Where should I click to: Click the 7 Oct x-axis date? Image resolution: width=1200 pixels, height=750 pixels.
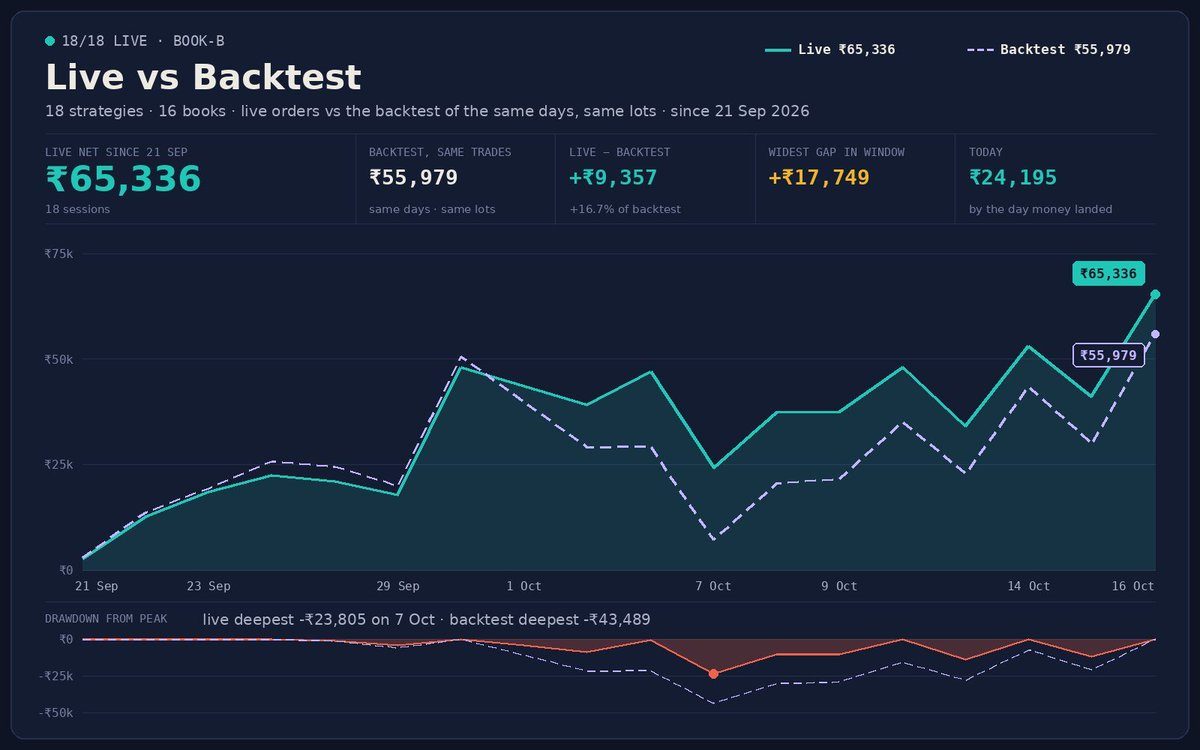coord(713,586)
